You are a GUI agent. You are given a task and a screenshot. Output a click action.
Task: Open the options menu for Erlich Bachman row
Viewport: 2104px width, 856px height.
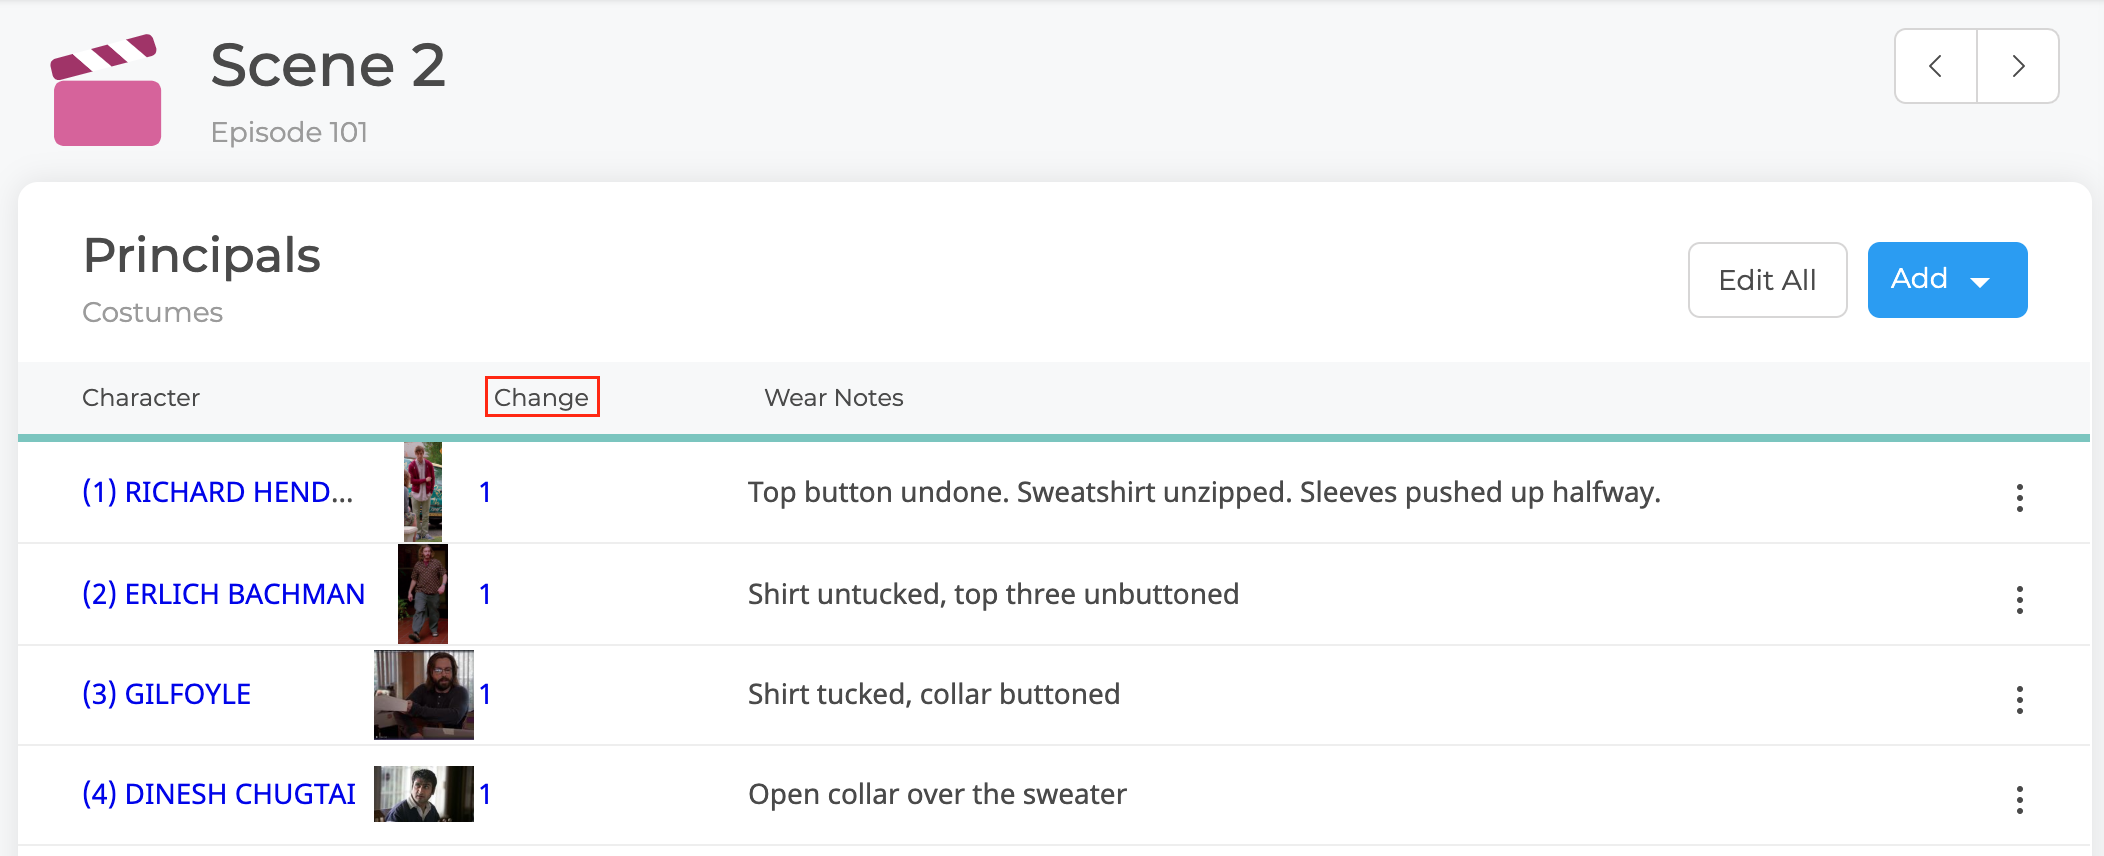point(2019,599)
